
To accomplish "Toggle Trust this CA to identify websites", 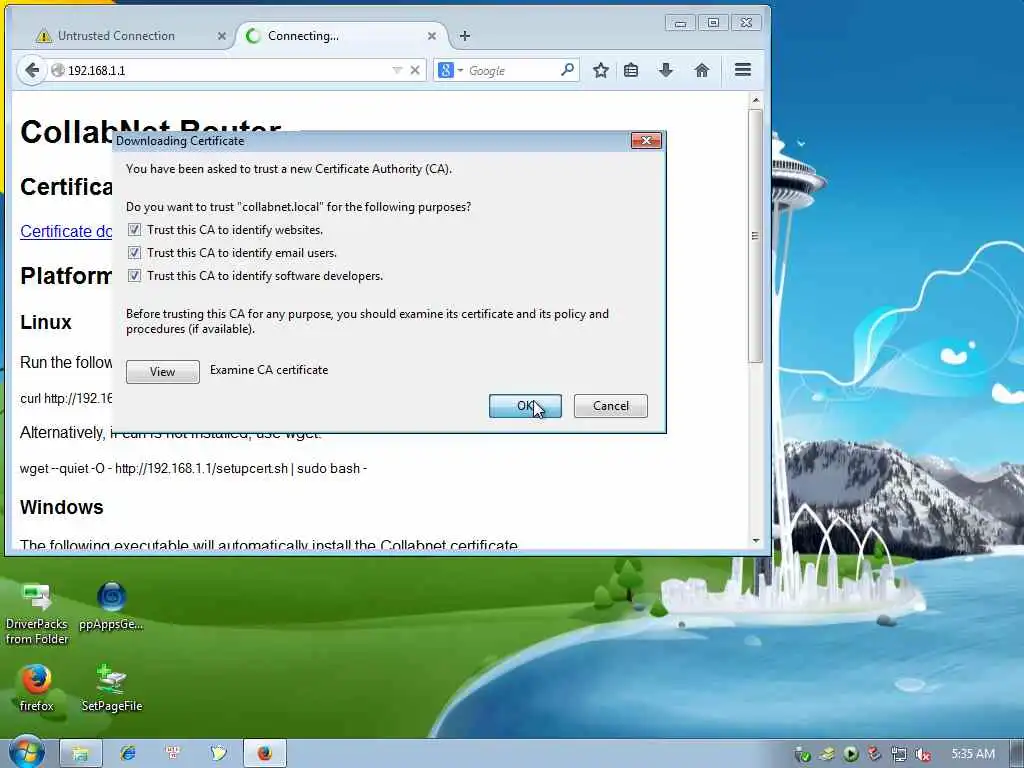I will [134, 229].
